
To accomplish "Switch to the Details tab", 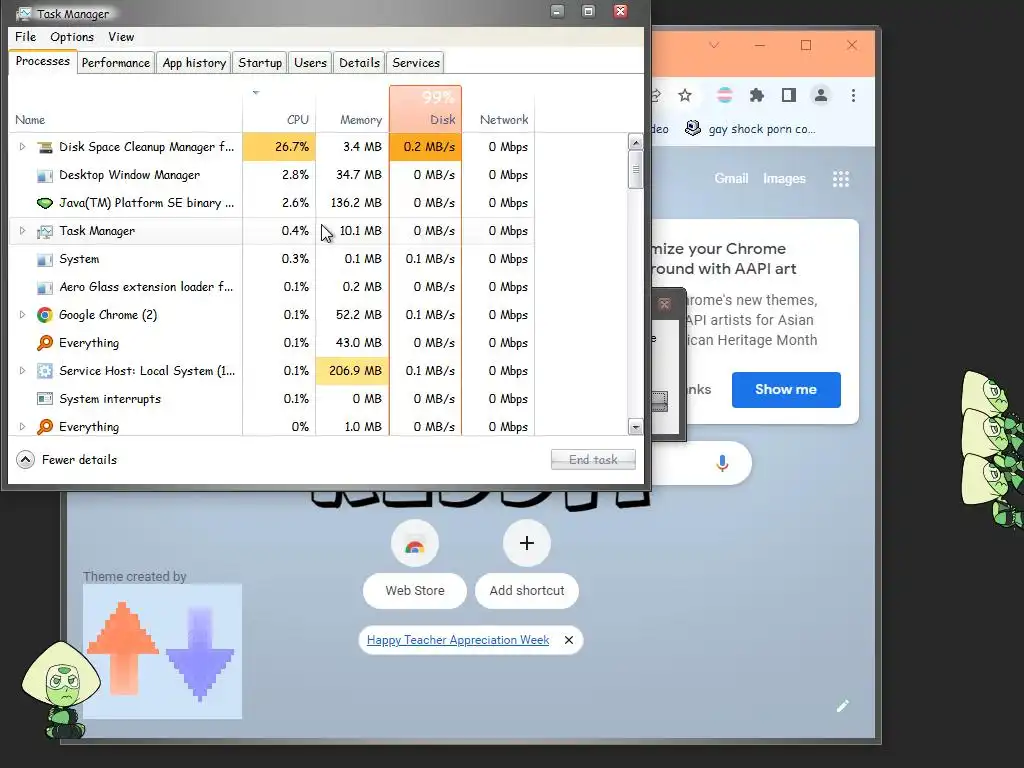I will pyautogui.click(x=359, y=63).
